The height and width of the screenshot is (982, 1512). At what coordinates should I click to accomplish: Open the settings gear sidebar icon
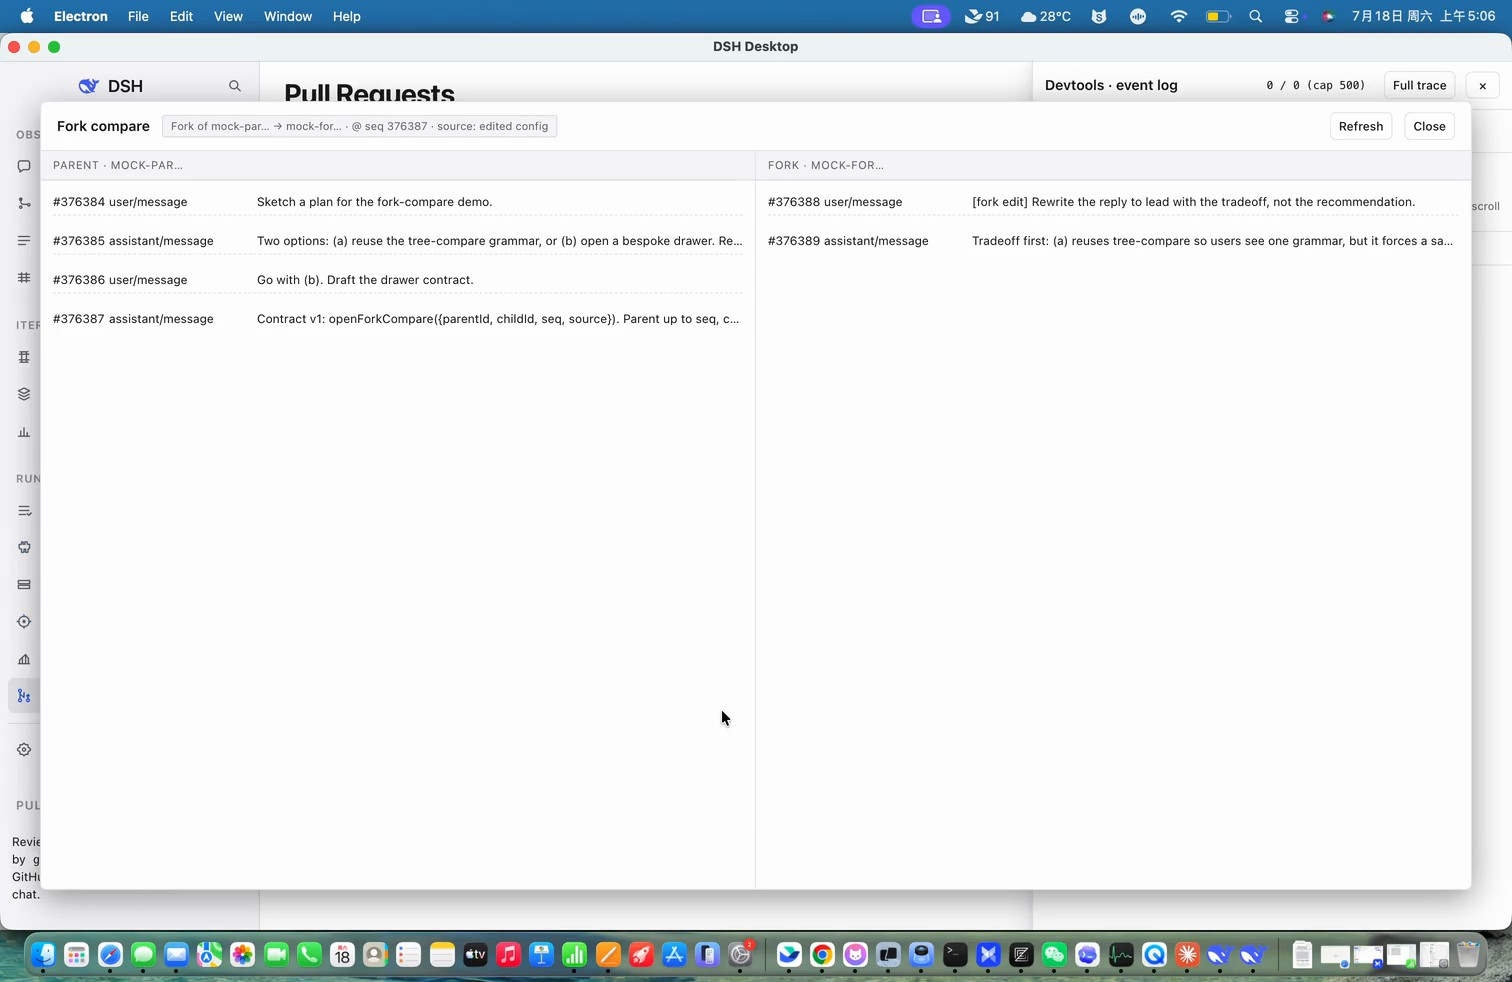coord(24,749)
